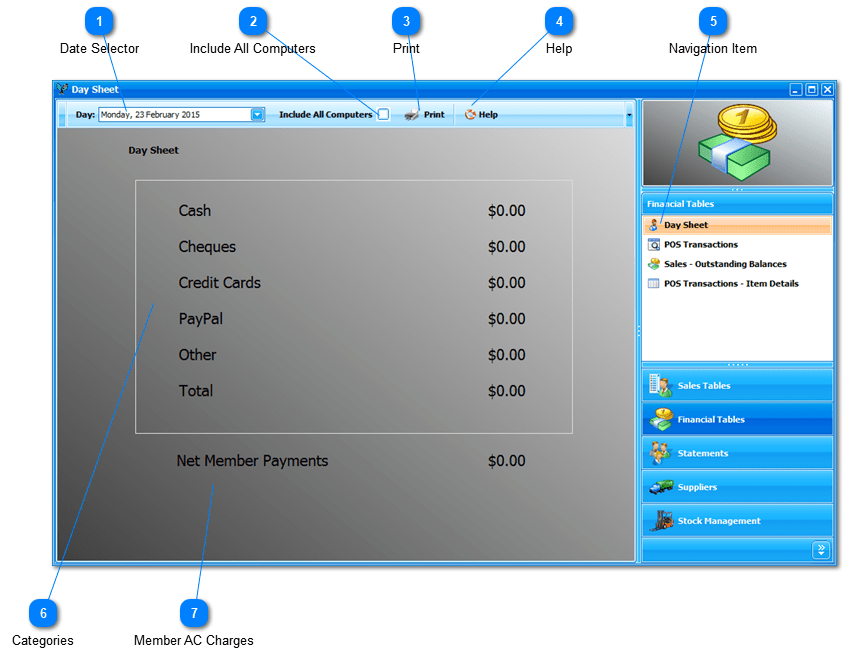Screen dimensions: 846x664
Task: Click the Day Sheet heading text
Action: click(x=153, y=150)
